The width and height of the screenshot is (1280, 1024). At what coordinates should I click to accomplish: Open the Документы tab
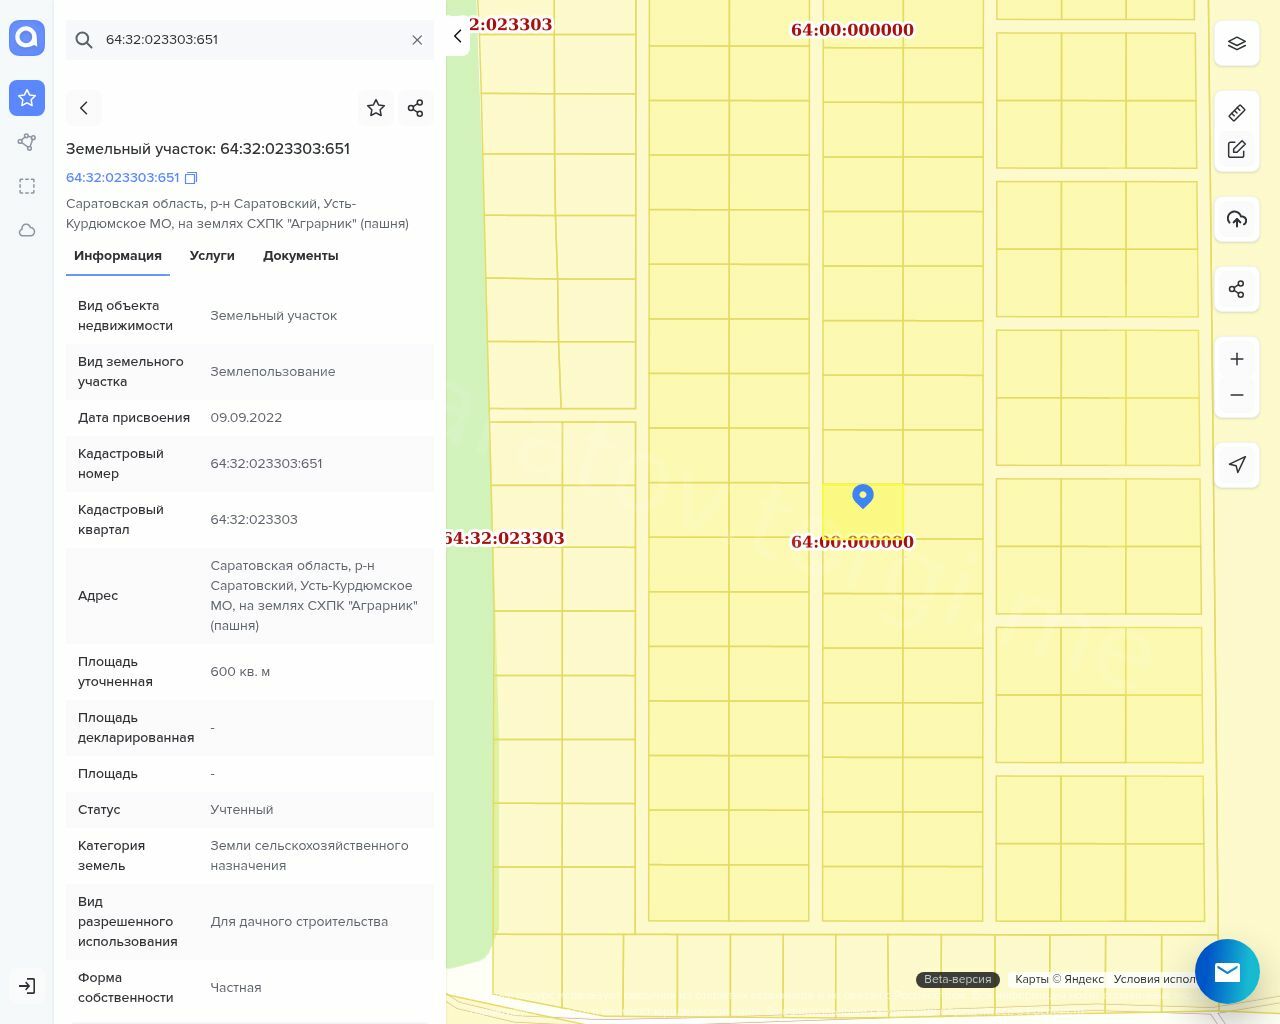point(300,256)
